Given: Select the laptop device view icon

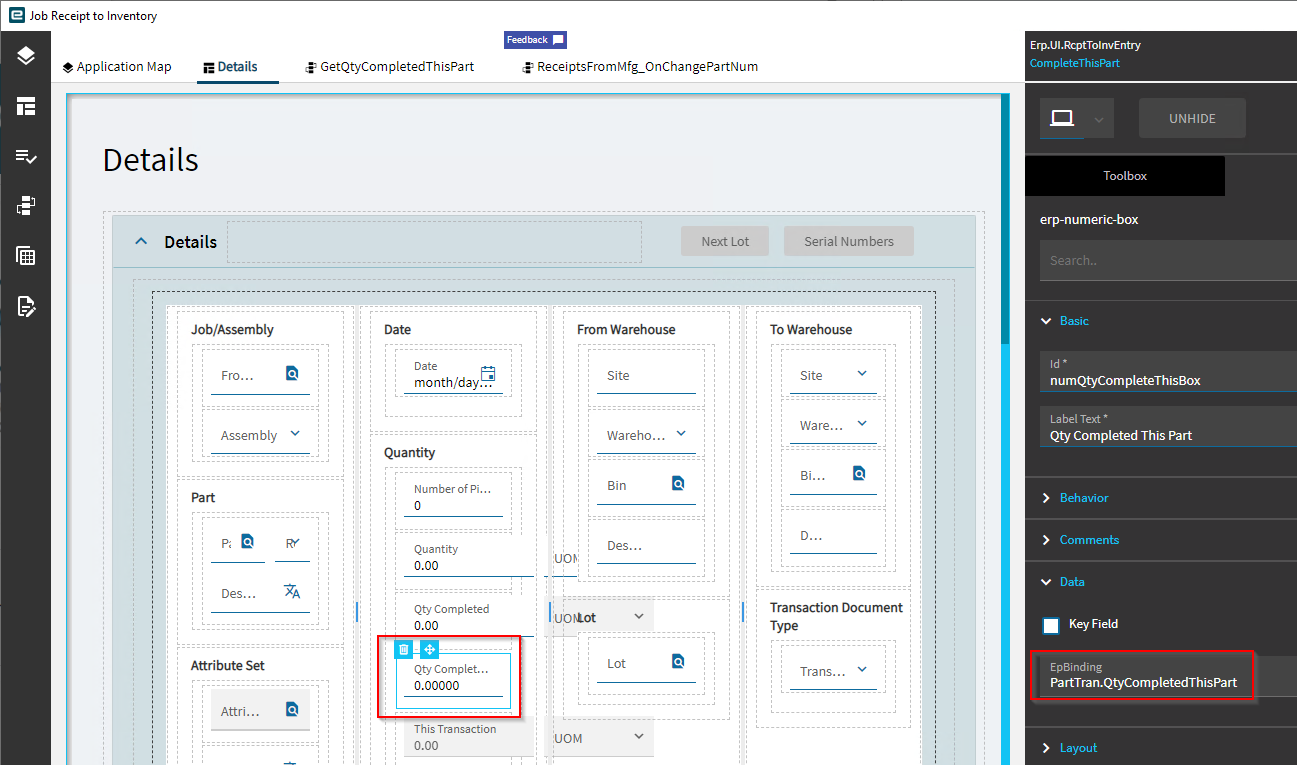Looking at the screenshot, I should (x=1062, y=118).
